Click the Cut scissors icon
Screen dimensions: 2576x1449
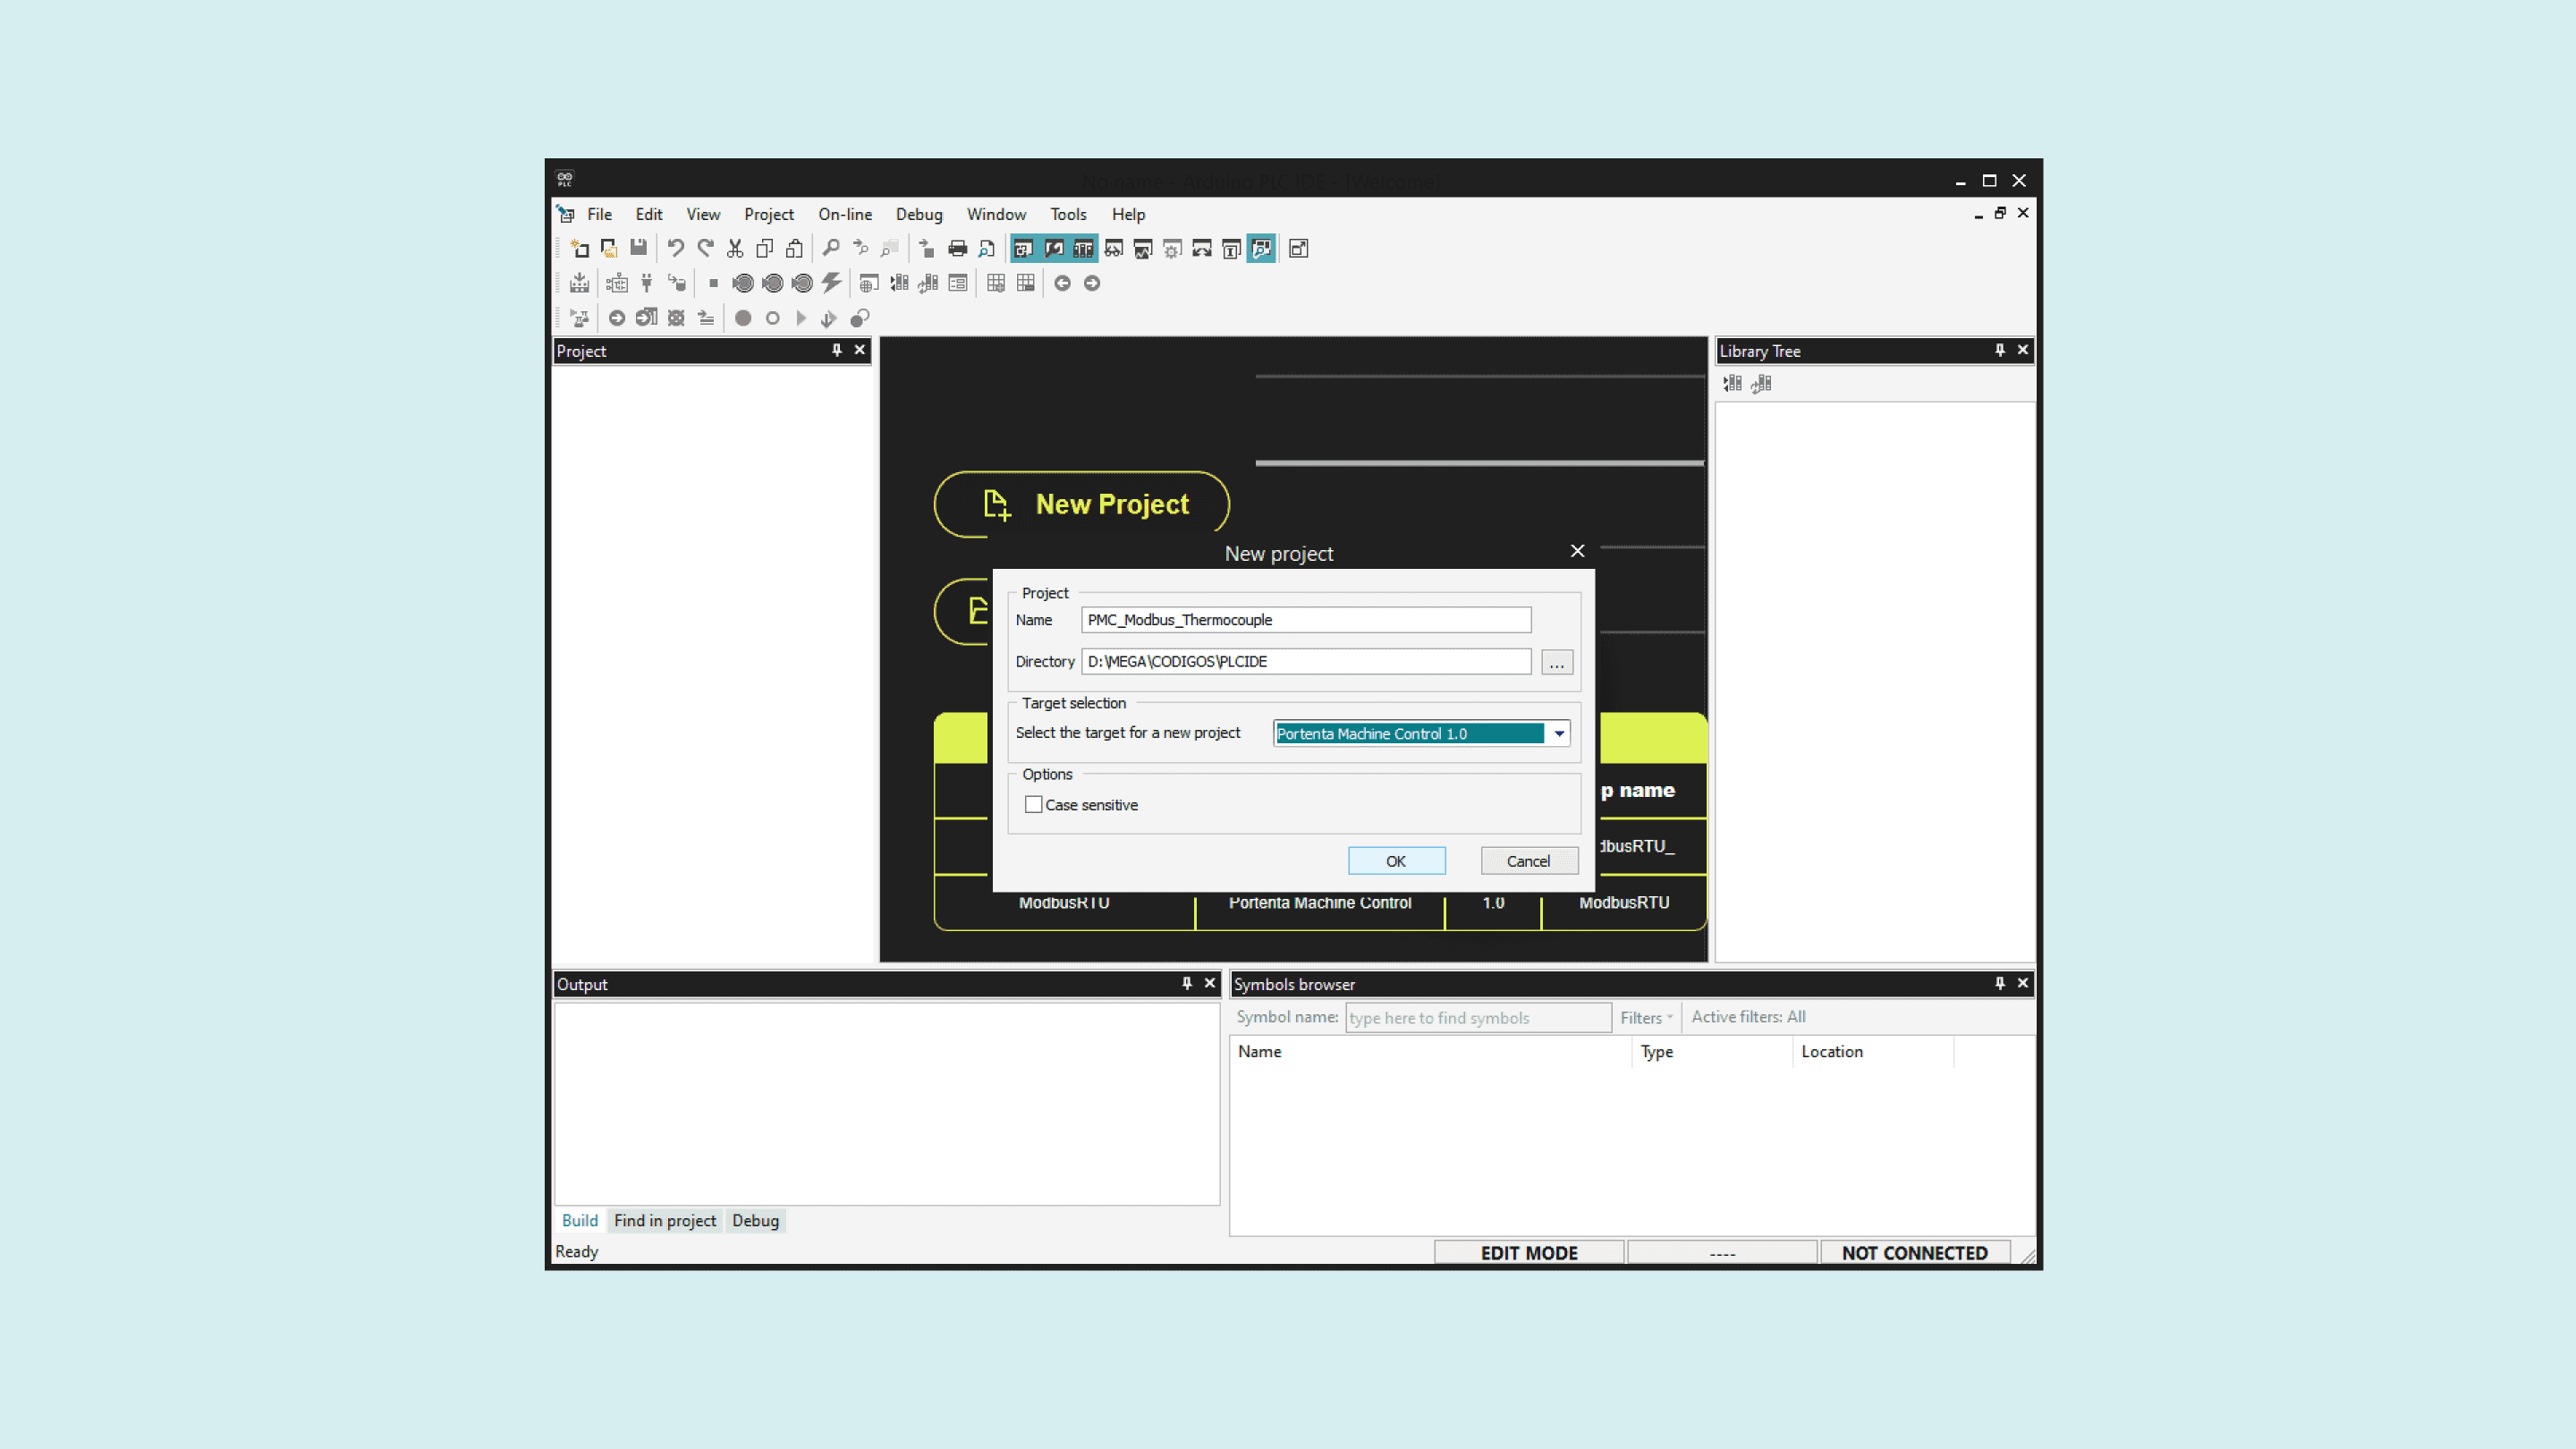pos(735,249)
